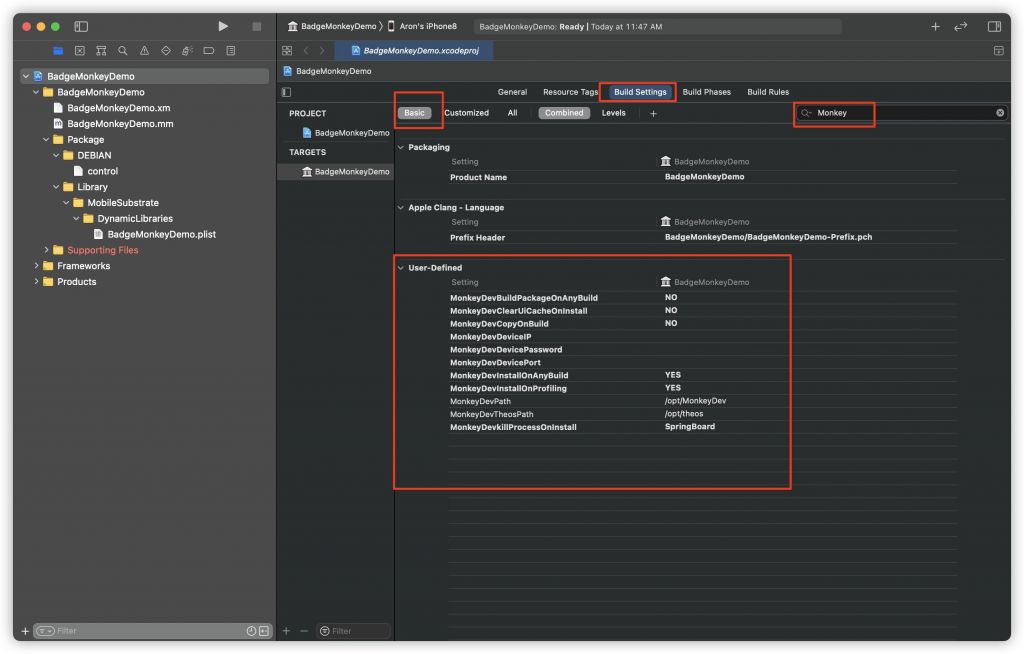Open the related items grid icon
This screenshot has width=1024, height=654.
pos(287,50)
